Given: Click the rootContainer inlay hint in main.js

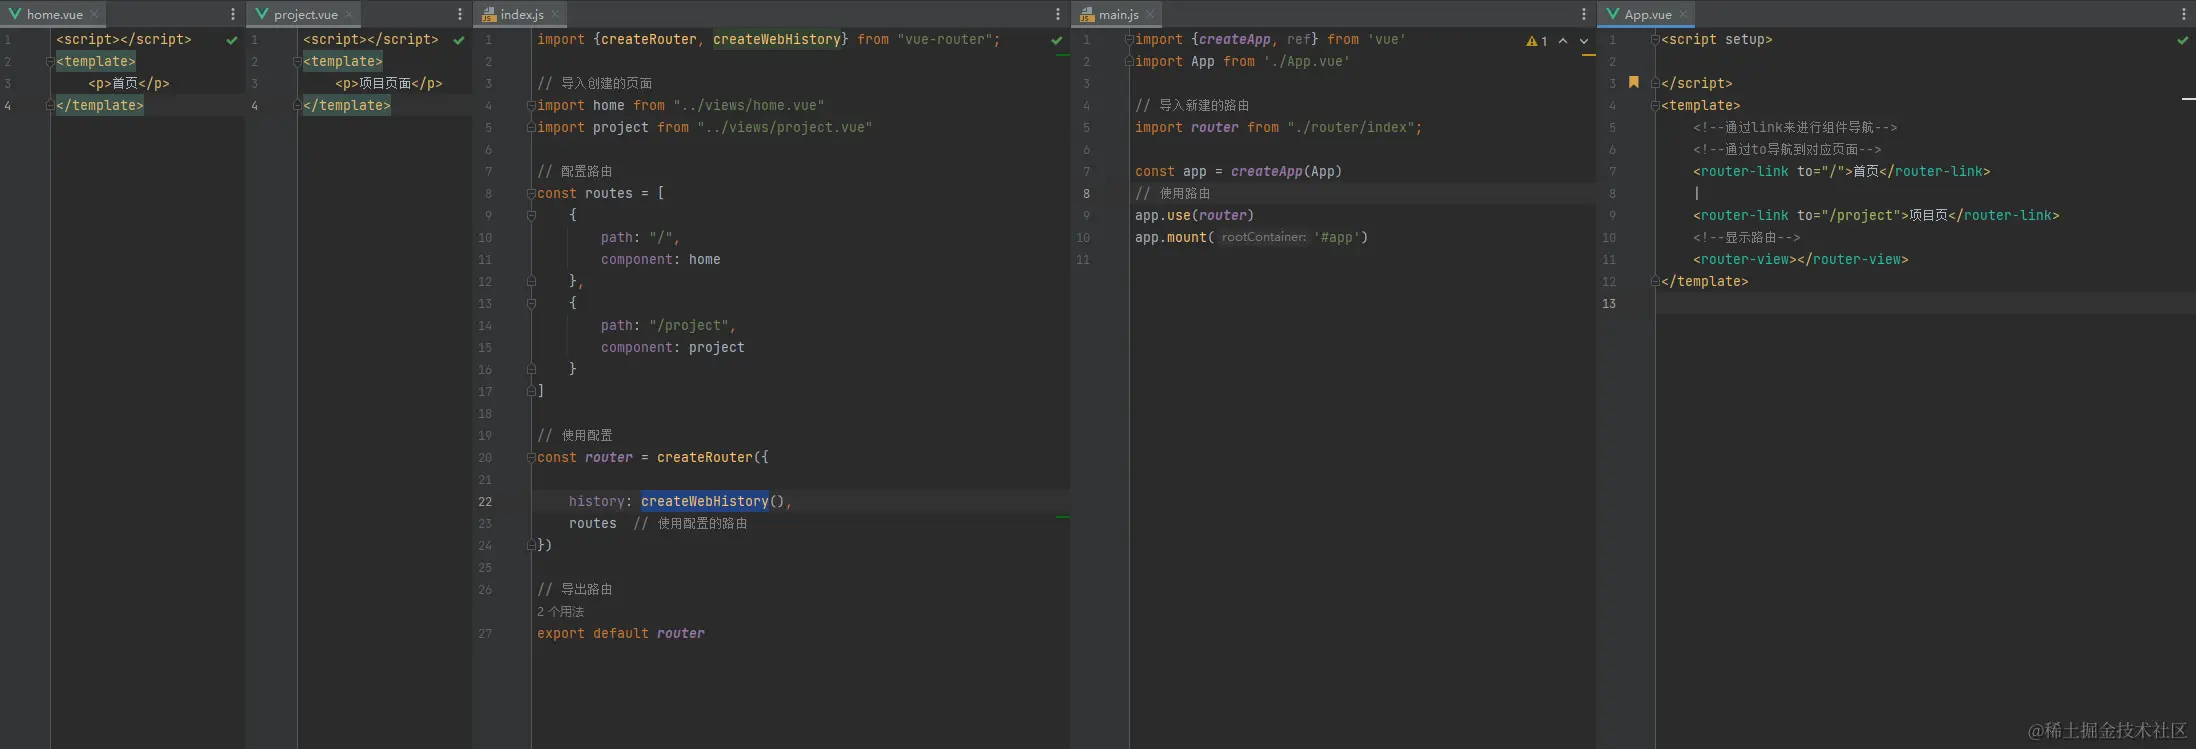Looking at the screenshot, I should [1264, 238].
